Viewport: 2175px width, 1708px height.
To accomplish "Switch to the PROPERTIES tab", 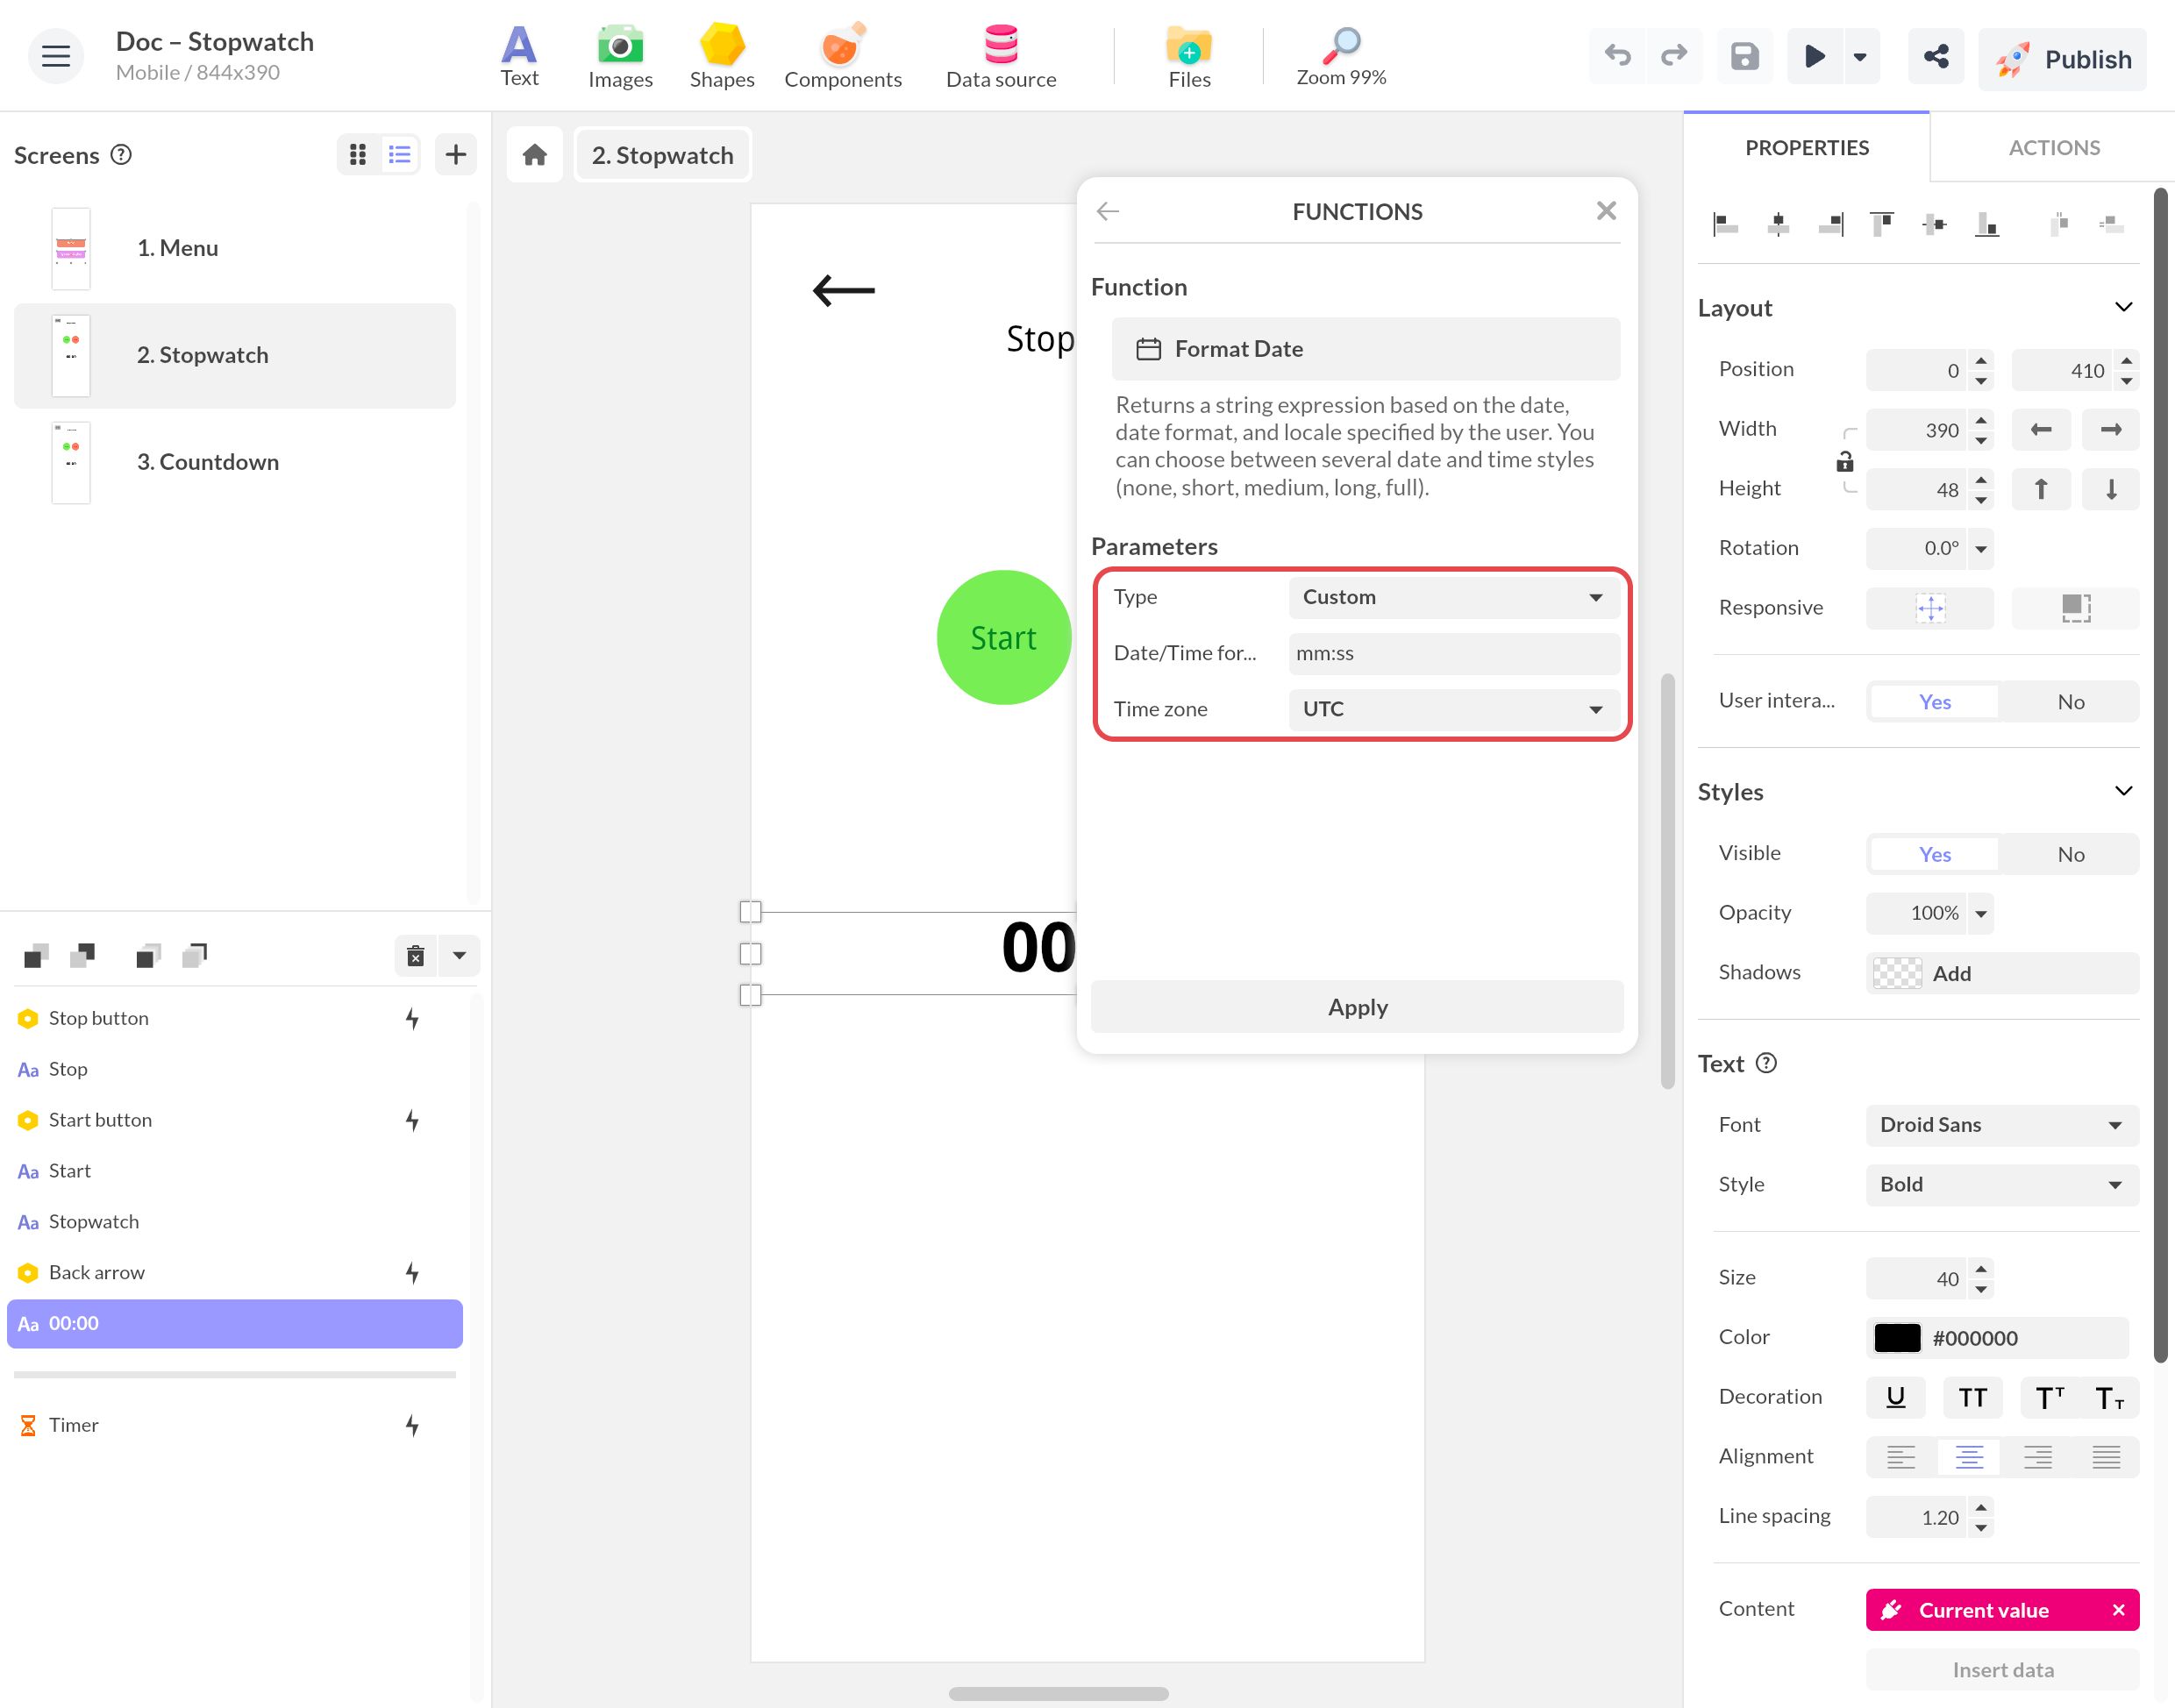I will [1806, 148].
